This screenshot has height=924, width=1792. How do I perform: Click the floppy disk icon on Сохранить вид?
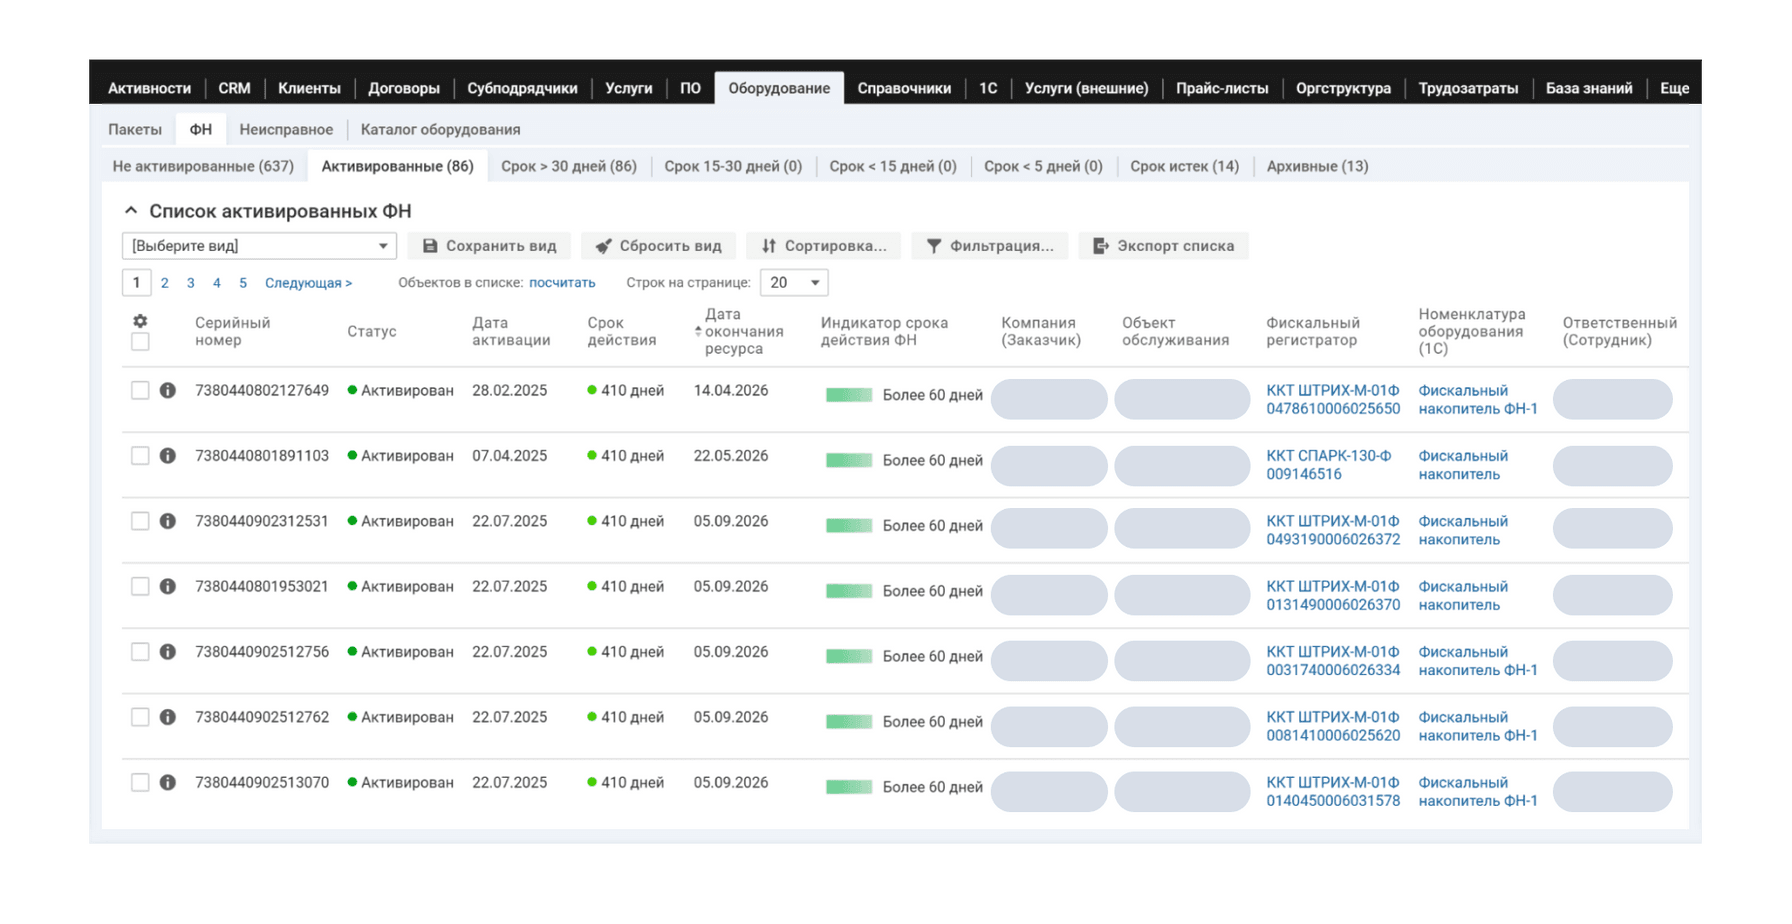point(430,246)
